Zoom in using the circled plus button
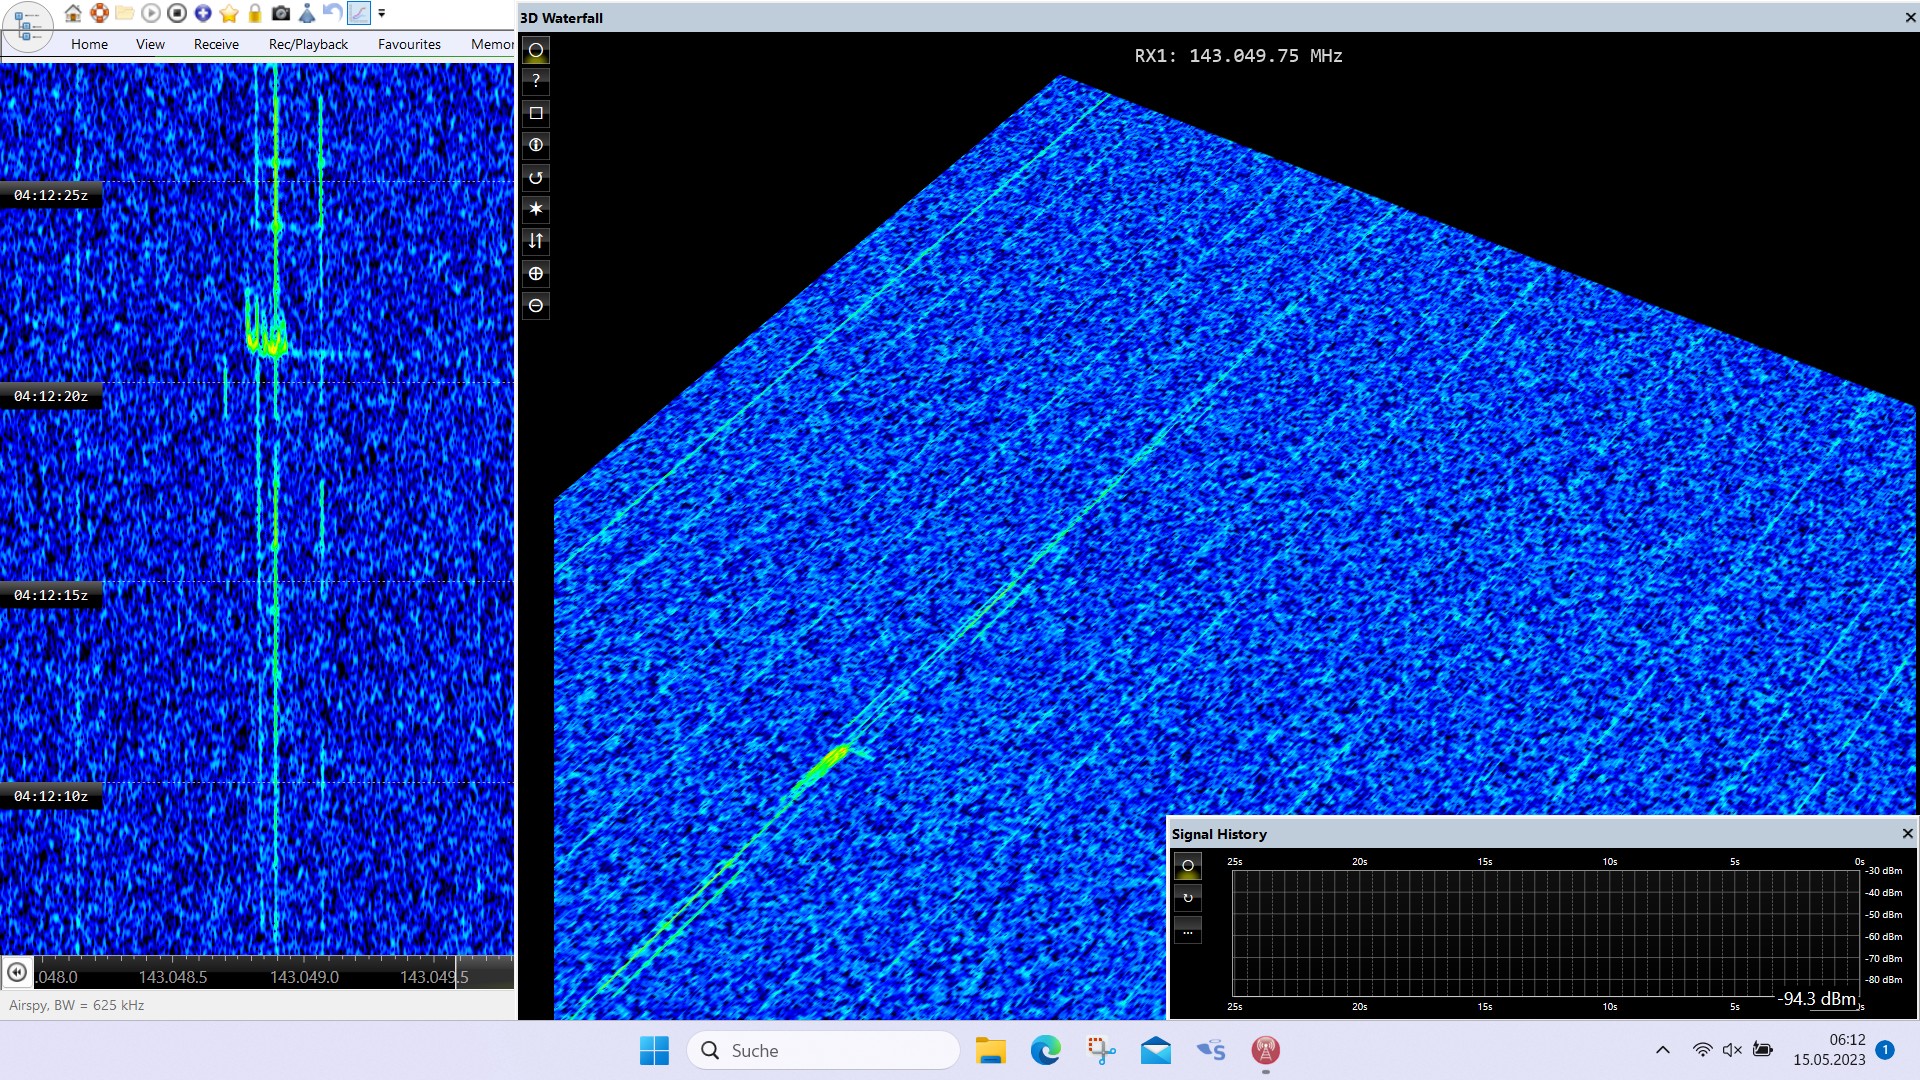The height and width of the screenshot is (1080, 1920). tap(536, 273)
